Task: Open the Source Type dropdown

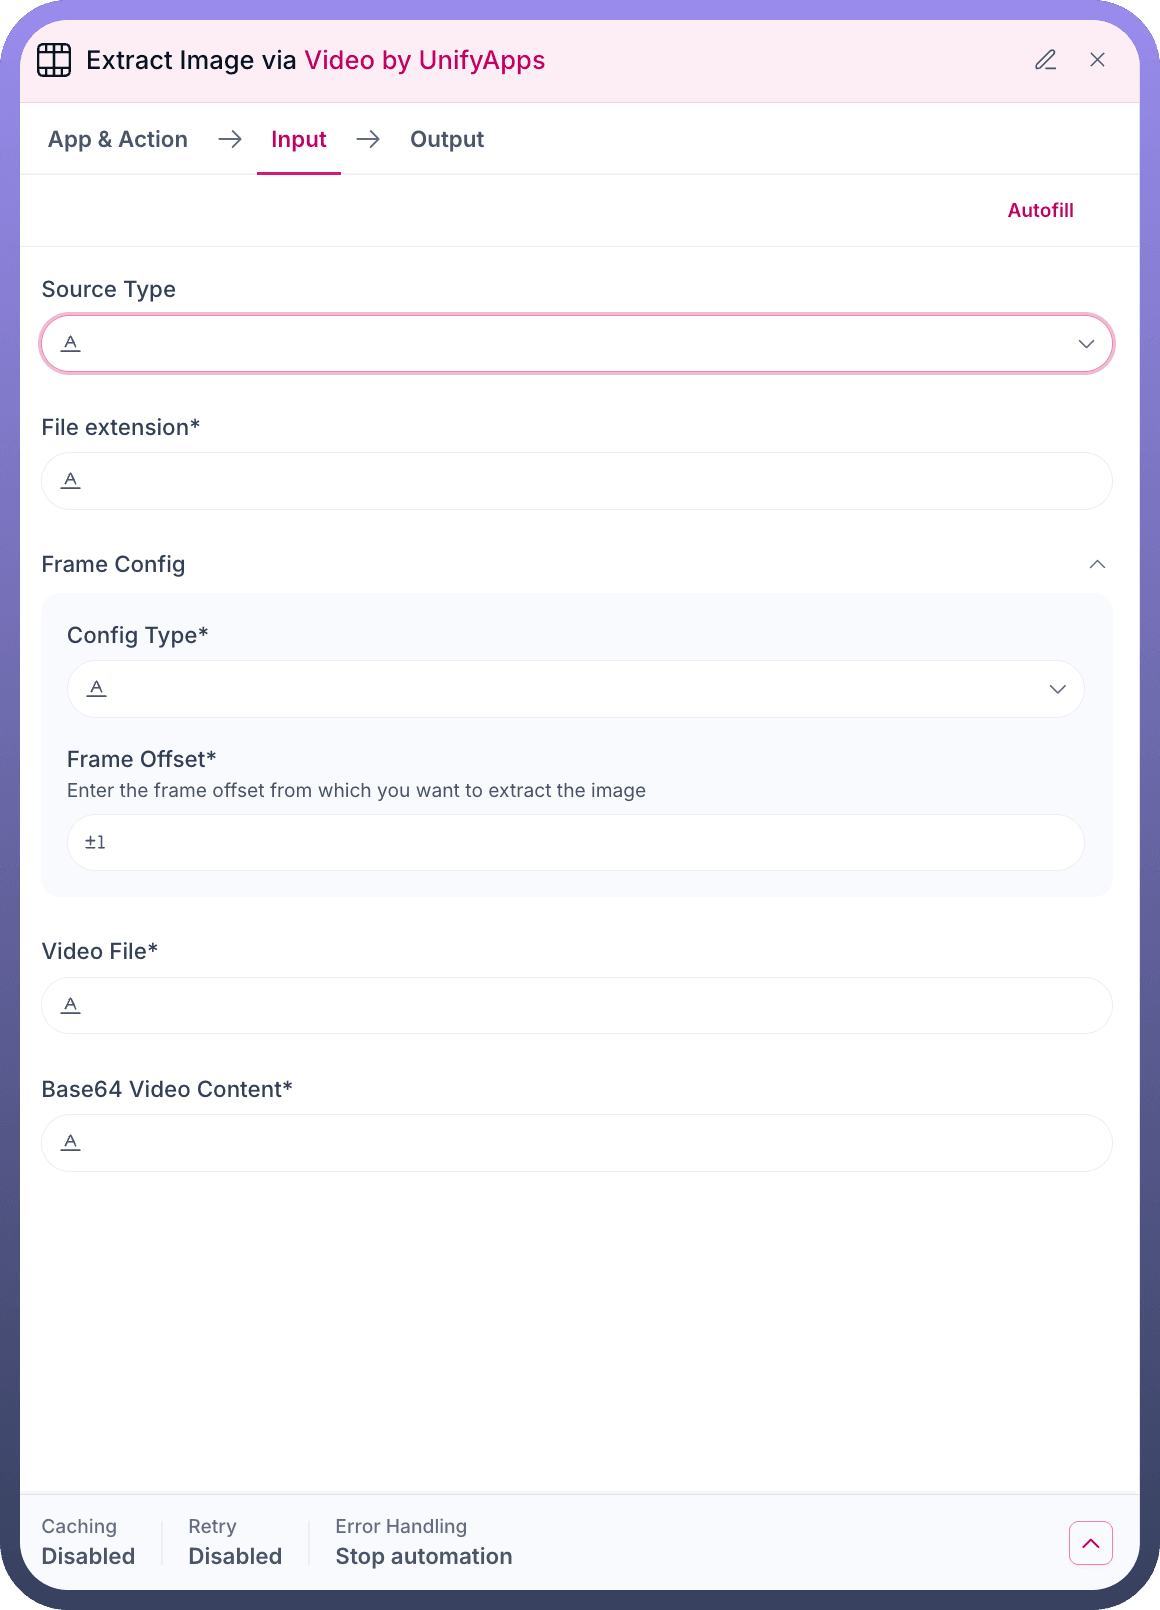Action: (1086, 344)
